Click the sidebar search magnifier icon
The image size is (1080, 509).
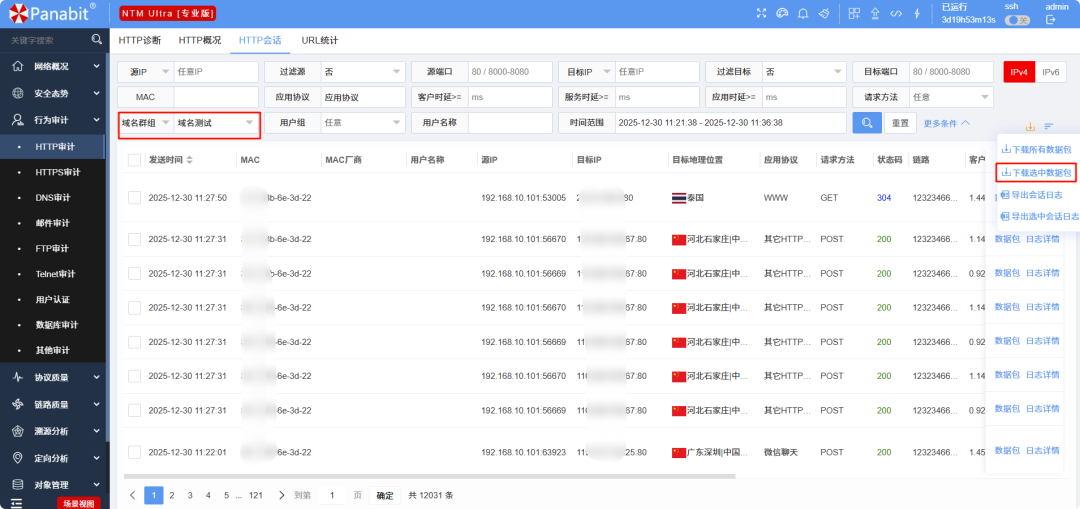96,40
